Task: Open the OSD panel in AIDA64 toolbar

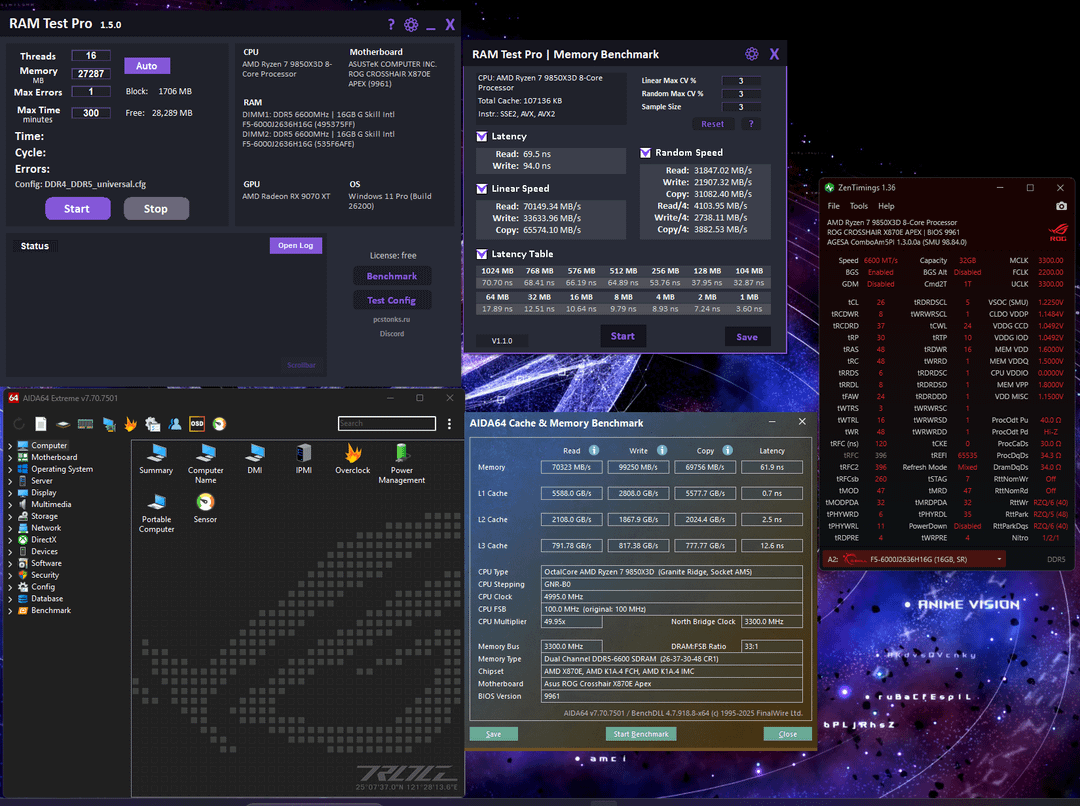Action: click(197, 424)
